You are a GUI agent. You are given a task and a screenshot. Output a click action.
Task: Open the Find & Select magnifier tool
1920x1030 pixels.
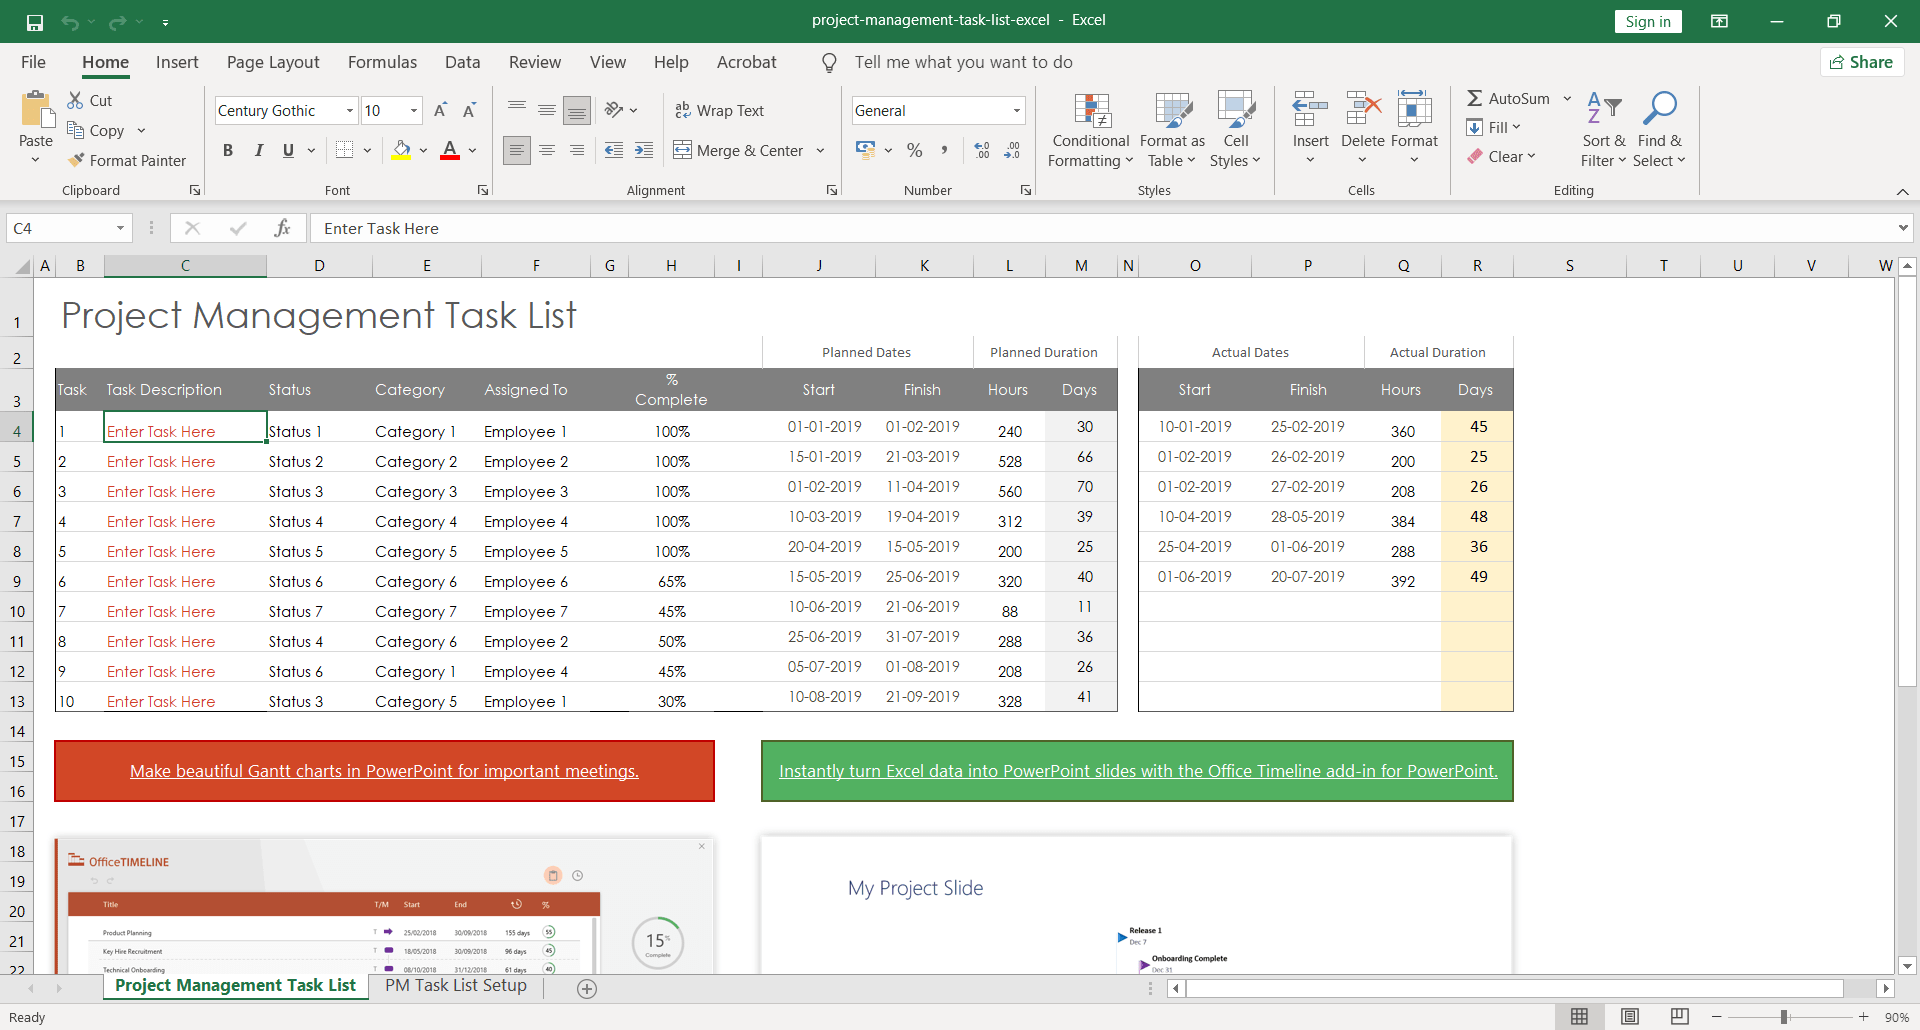1659,108
